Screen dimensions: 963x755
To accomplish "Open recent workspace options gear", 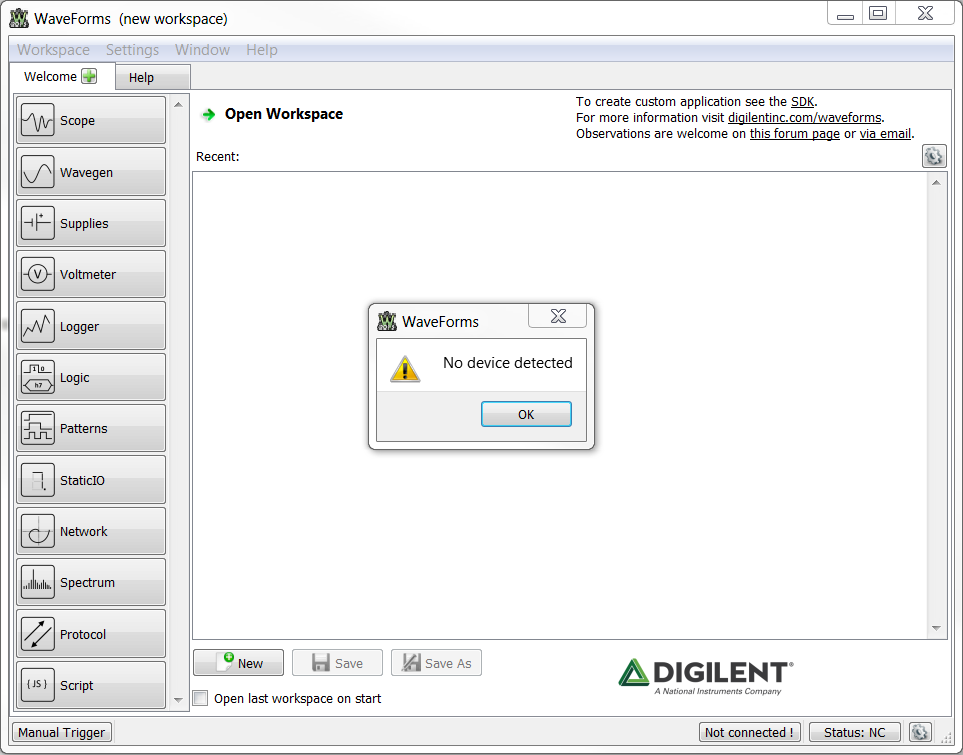I will click(x=934, y=157).
